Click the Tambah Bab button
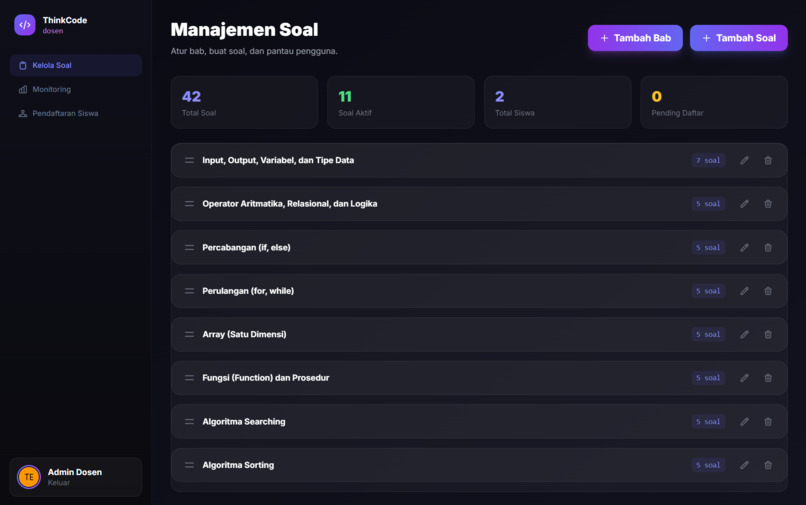The width and height of the screenshot is (806, 505). (x=635, y=38)
